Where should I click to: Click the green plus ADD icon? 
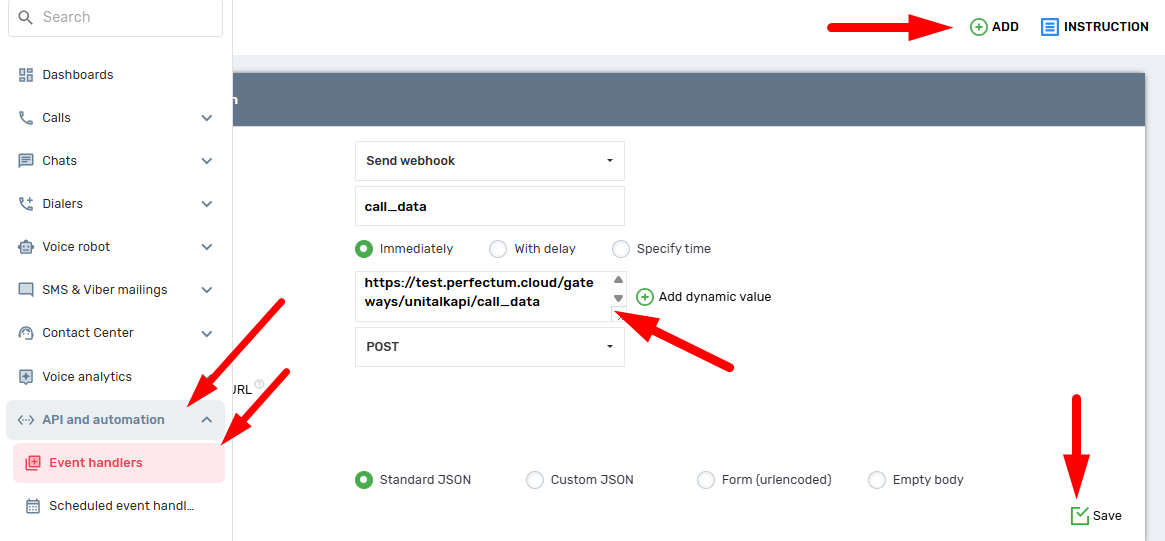(978, 27)
